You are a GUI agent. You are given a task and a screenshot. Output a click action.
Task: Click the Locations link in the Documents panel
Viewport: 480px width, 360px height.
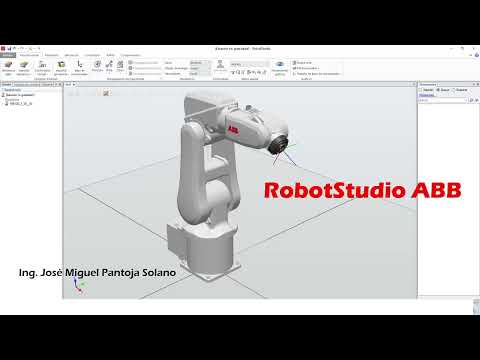tap(427, 95)
